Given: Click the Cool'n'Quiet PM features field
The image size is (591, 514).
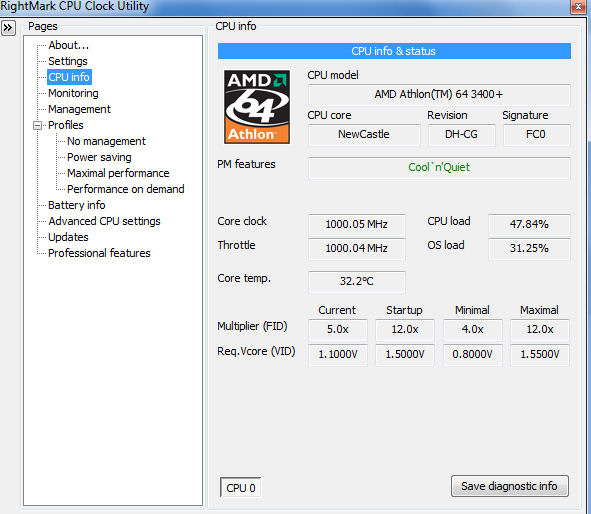Looking at the screenshot, I should [439, 167].
